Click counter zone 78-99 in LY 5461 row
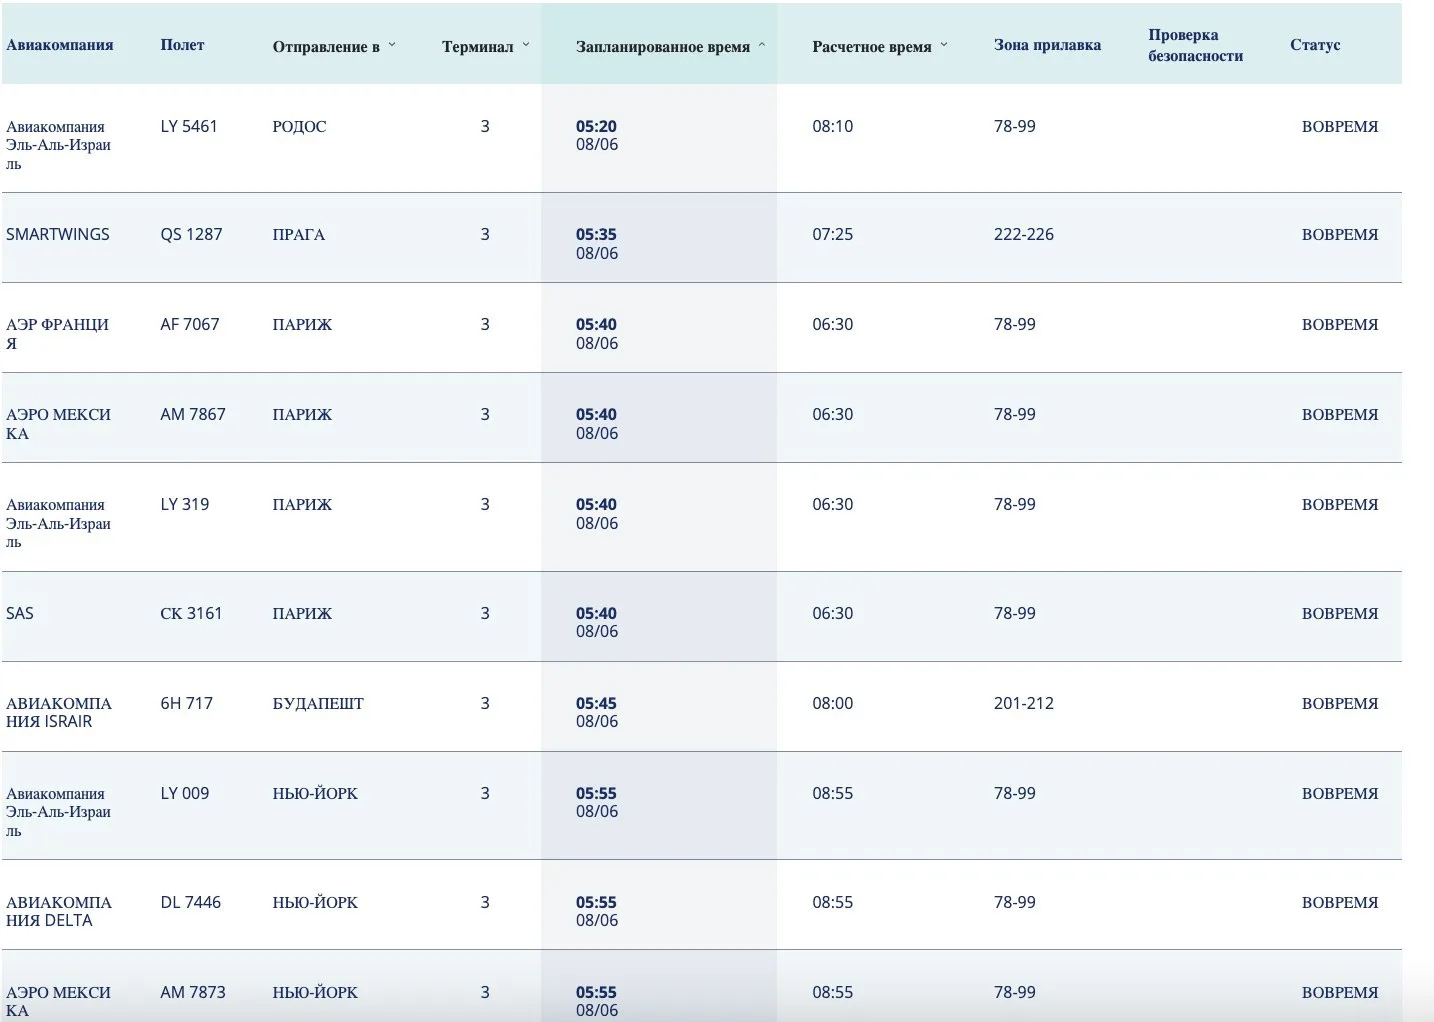 [1015, 126]
